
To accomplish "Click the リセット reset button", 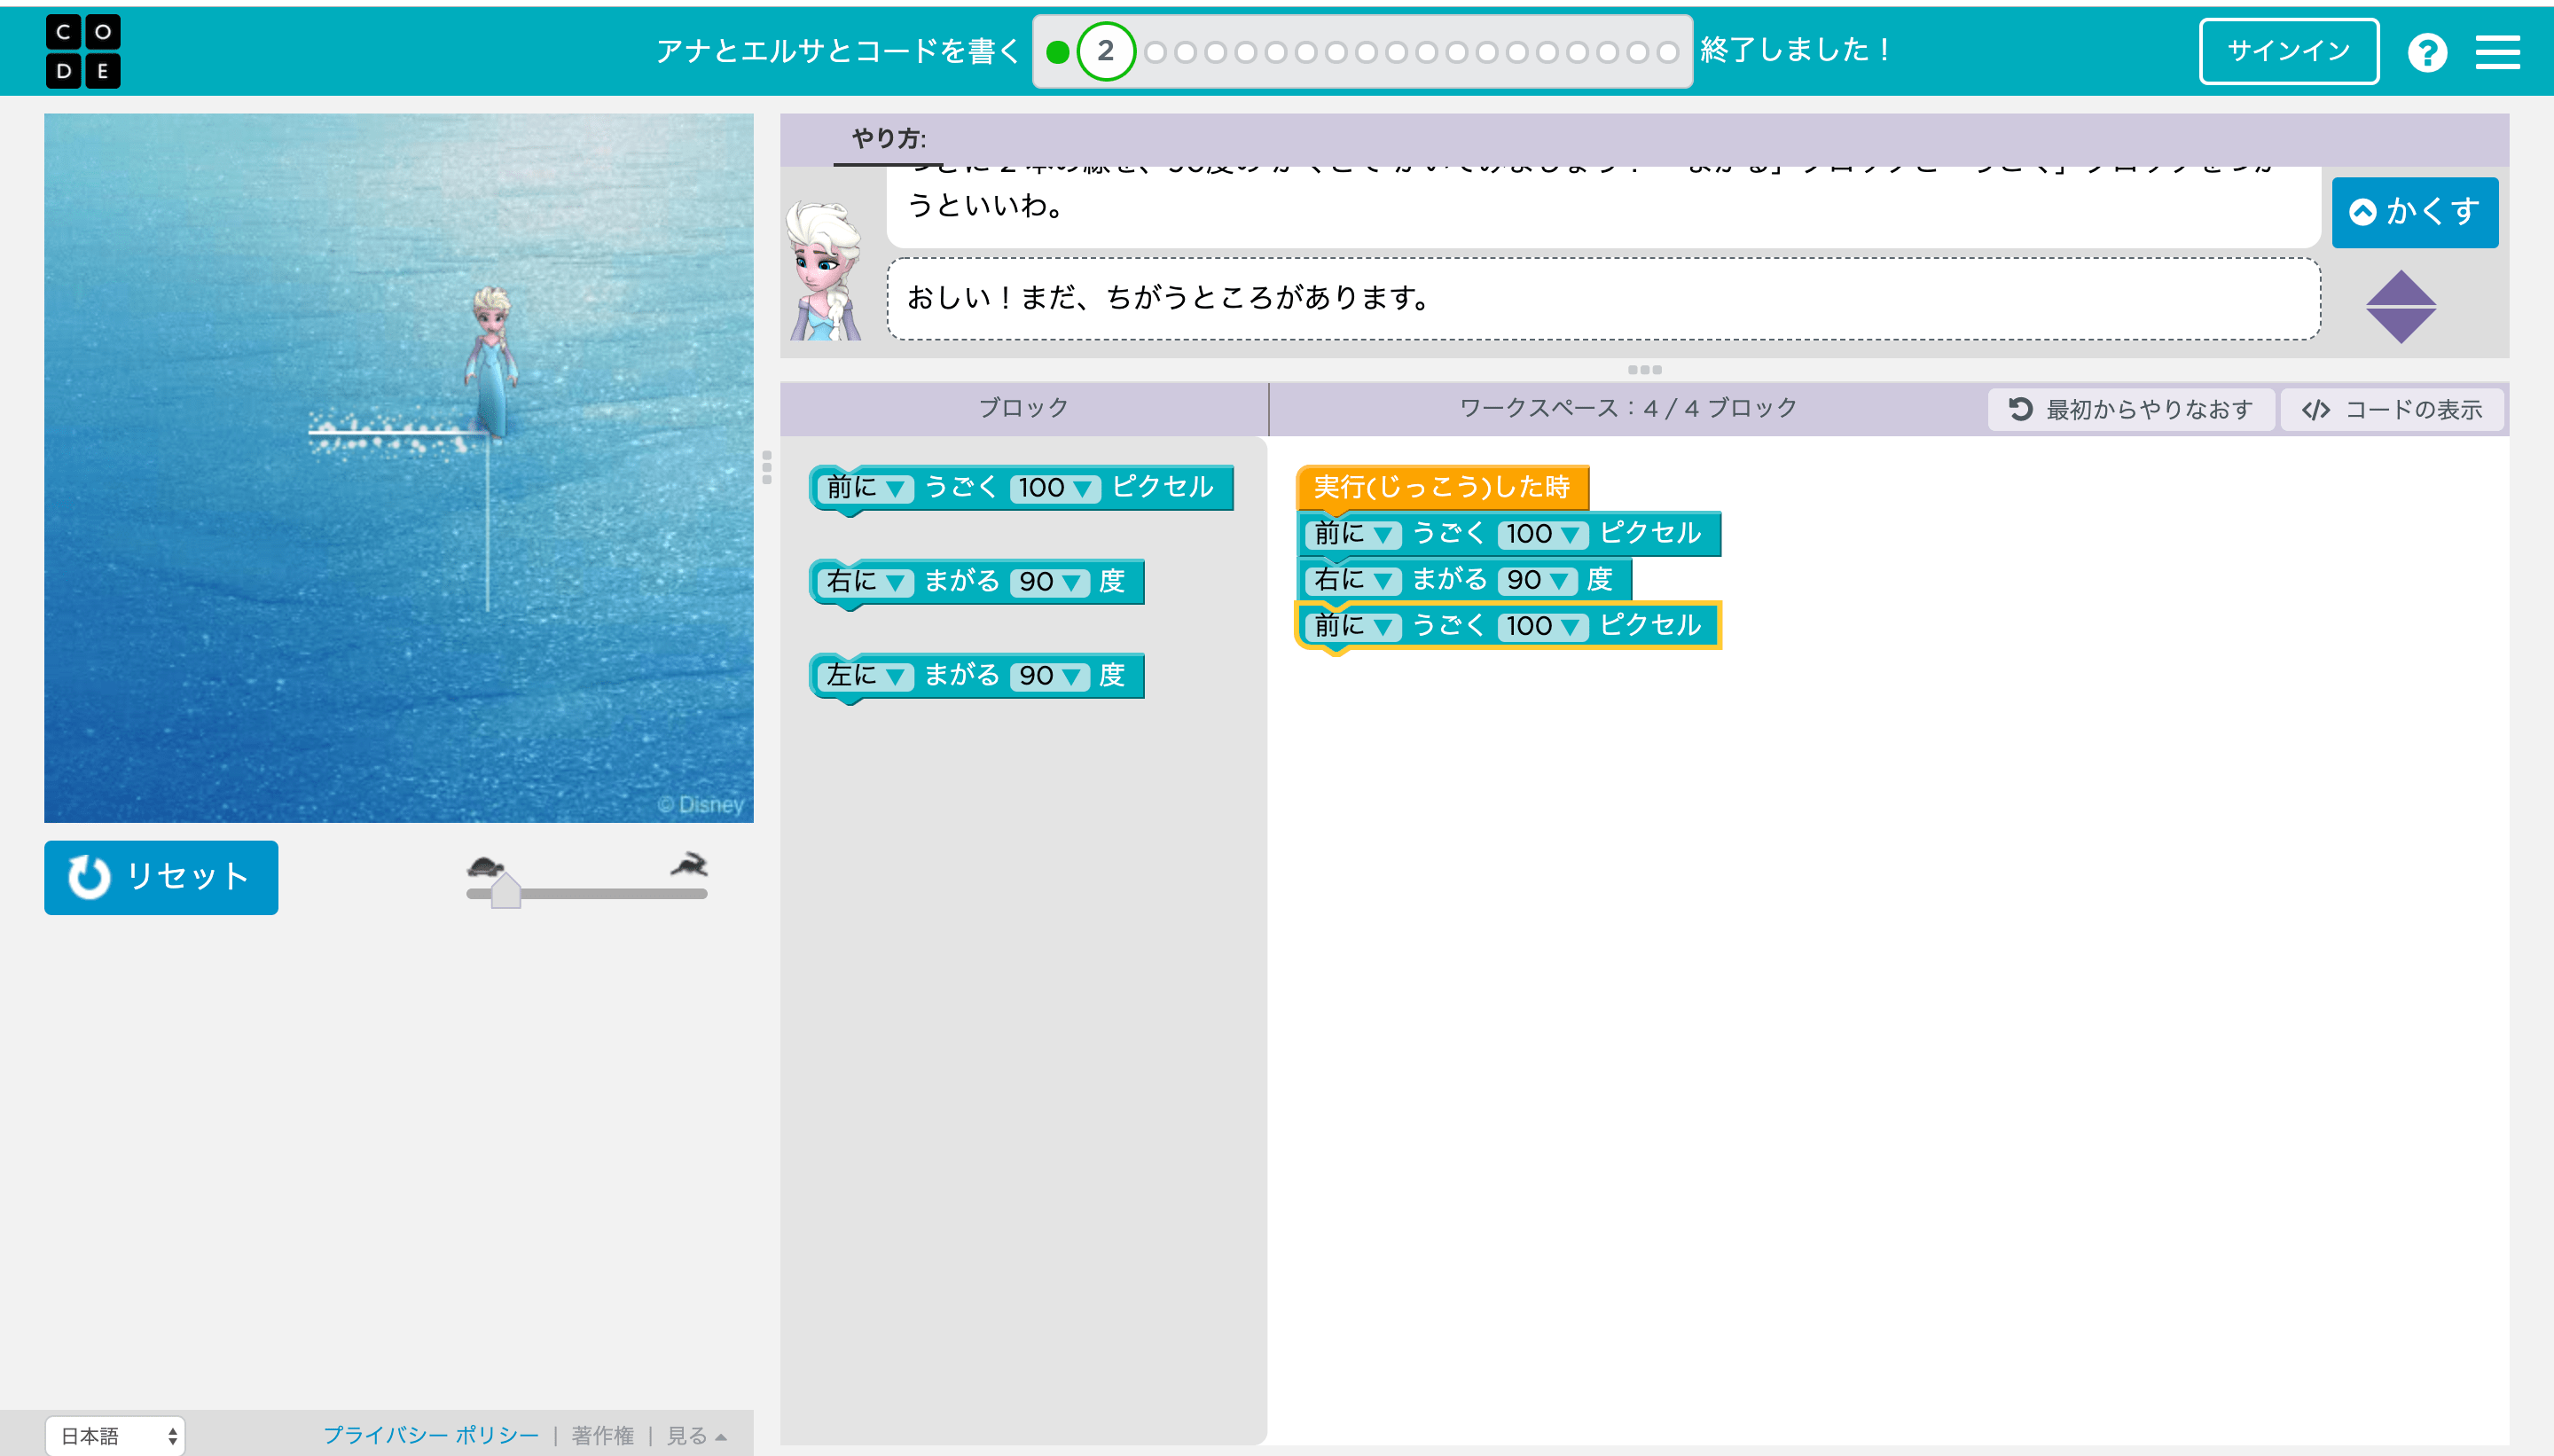I will 161,877.
